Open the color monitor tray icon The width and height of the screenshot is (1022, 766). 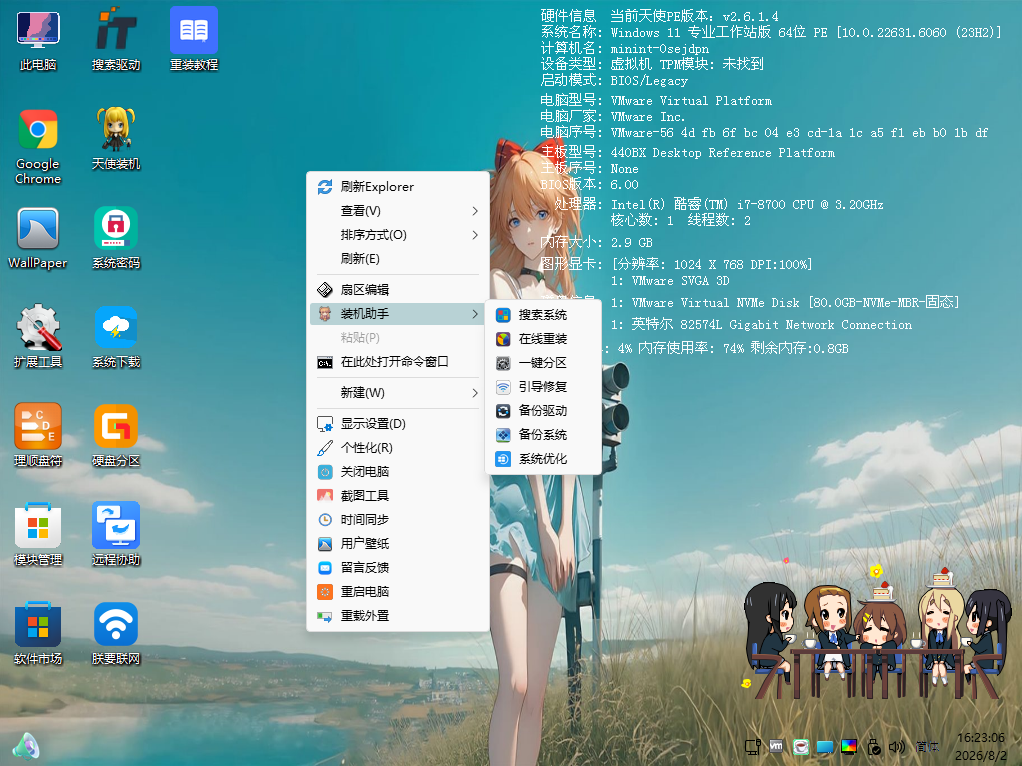(849, 746)
